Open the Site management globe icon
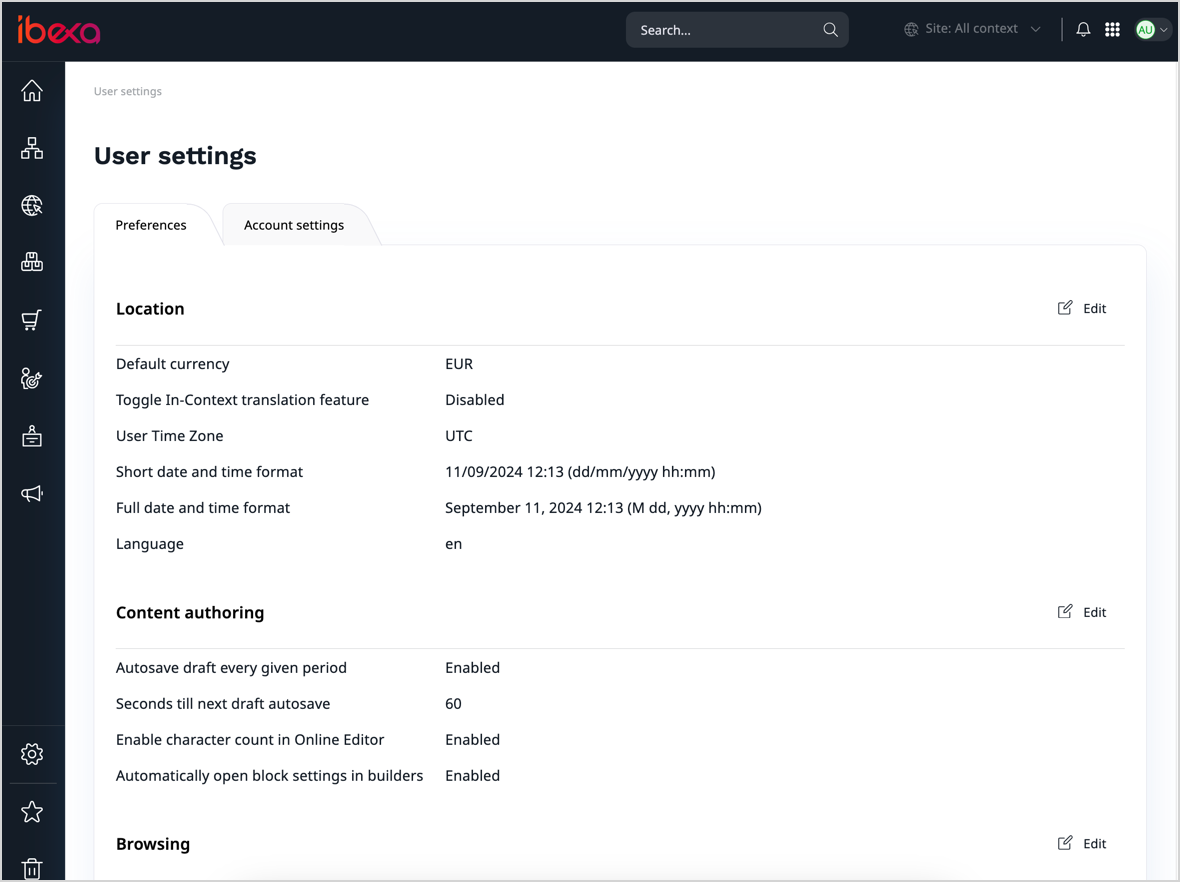 [x=32, y=205]
